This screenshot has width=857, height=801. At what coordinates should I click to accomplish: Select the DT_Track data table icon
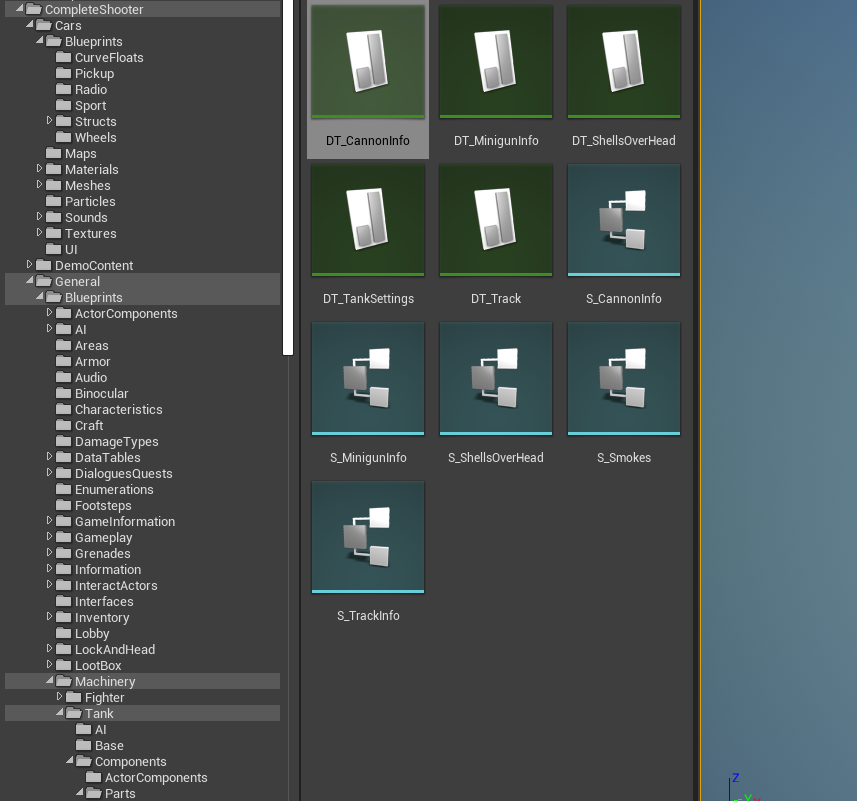tap(496, 220)
